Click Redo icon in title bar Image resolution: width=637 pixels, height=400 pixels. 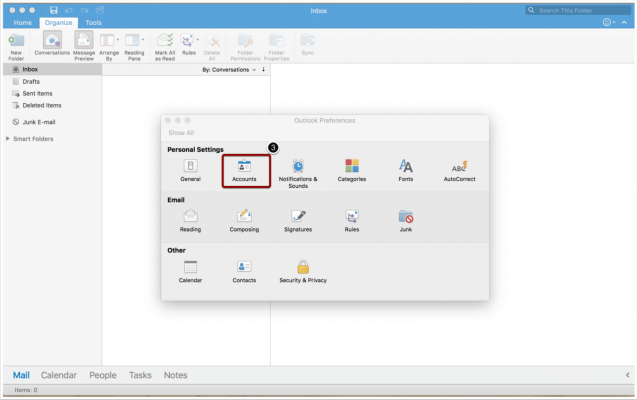point(84,10)
